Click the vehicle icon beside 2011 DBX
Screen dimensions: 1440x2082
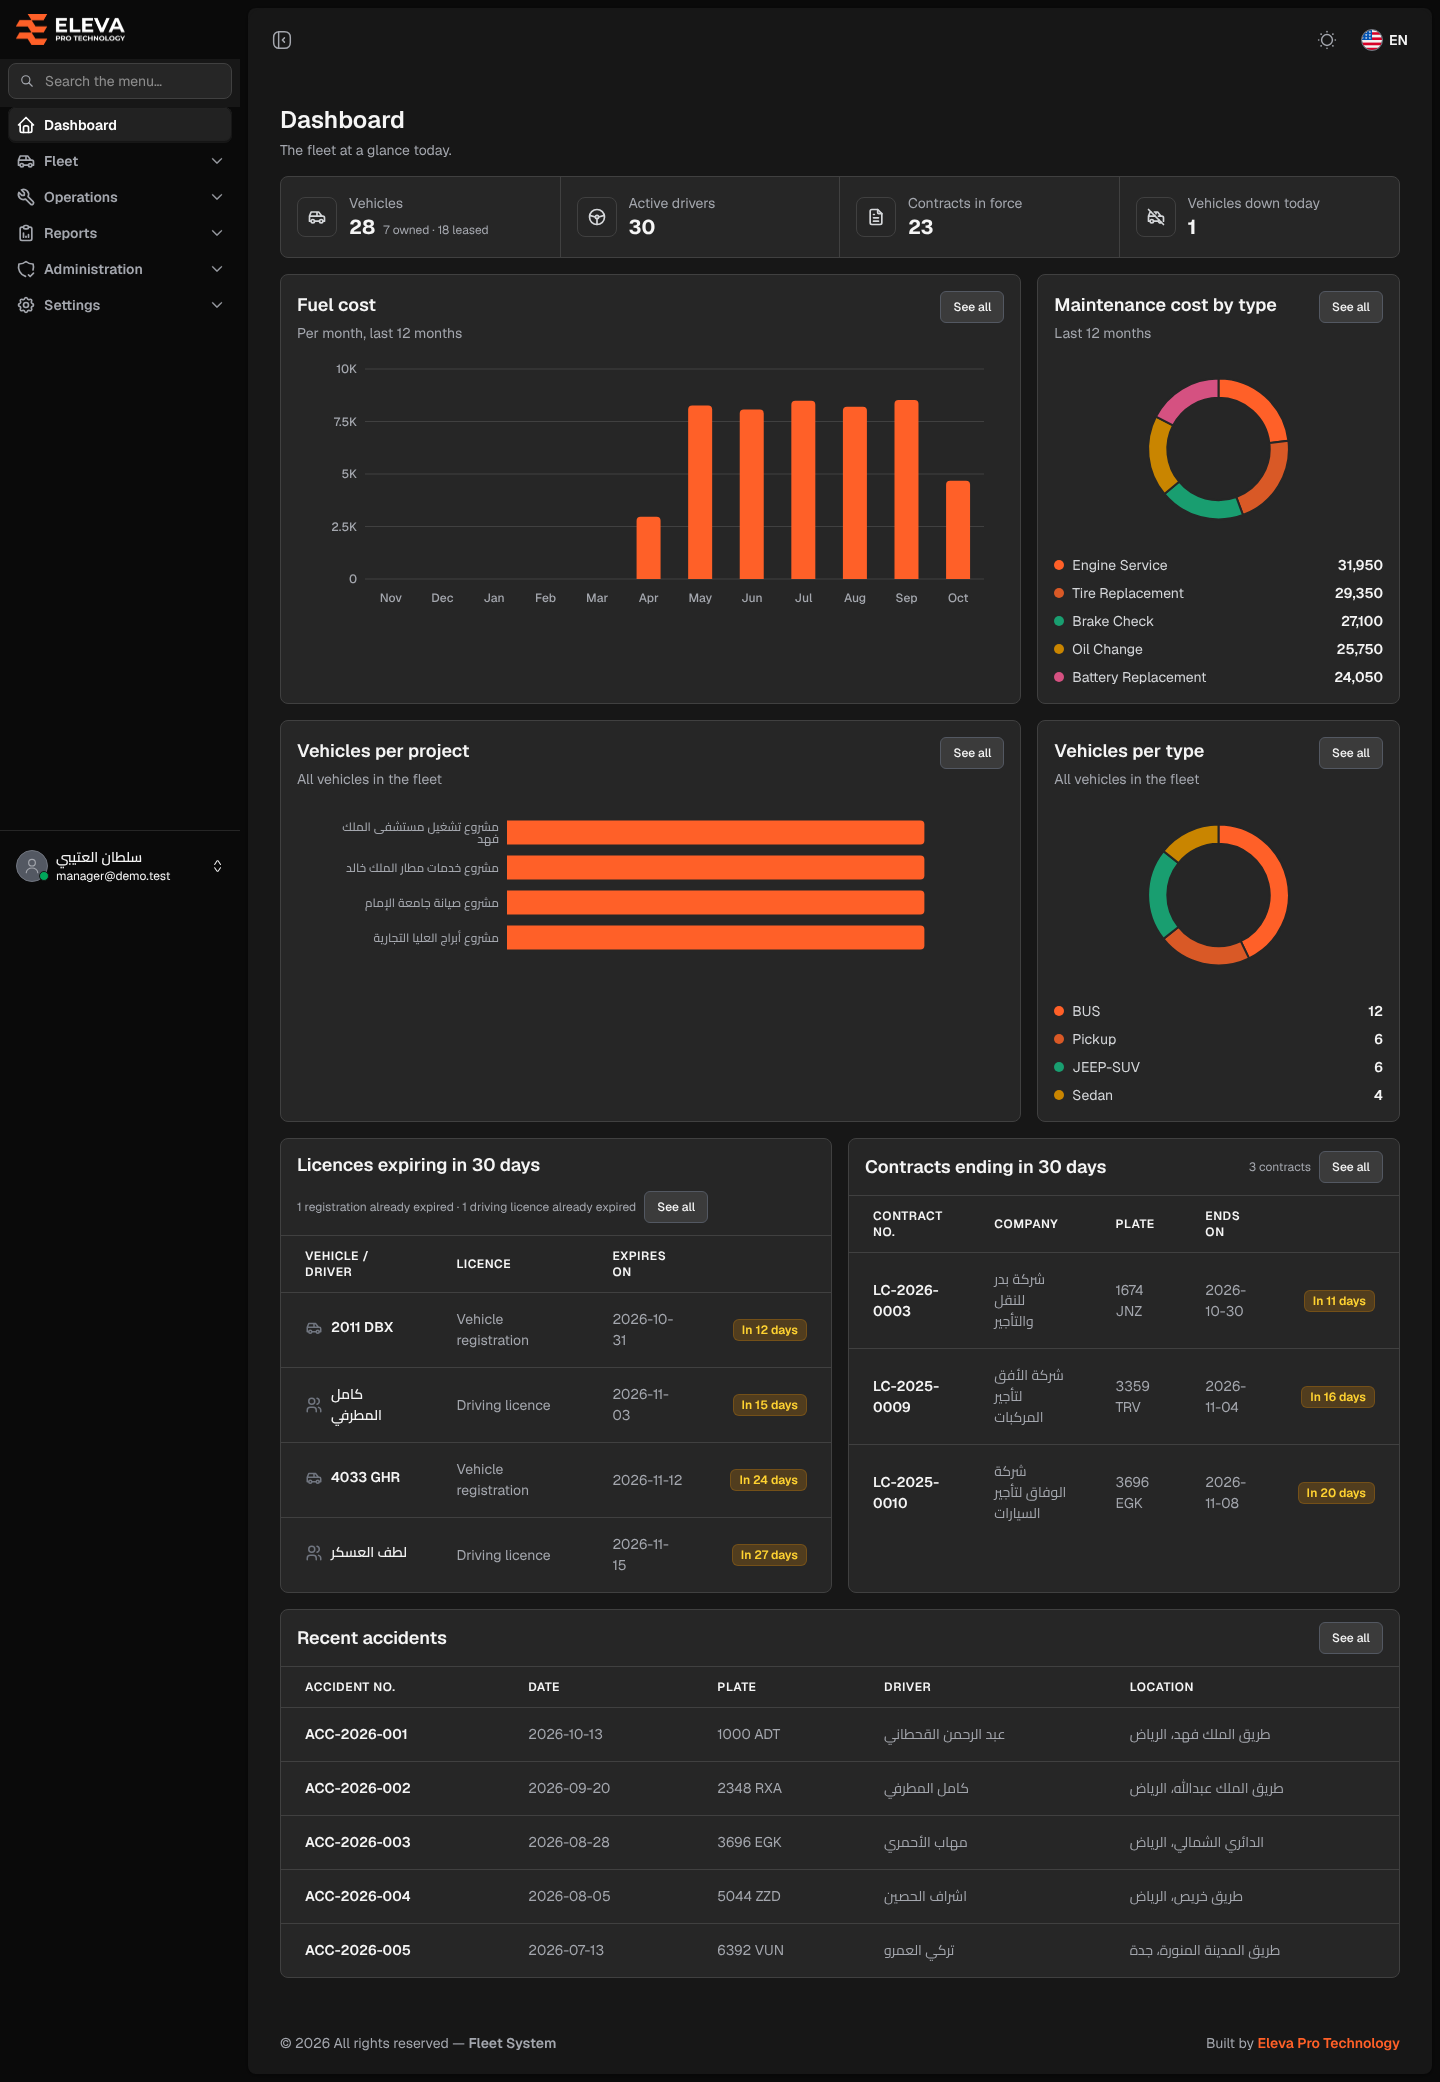click(x=313, y=1328)
